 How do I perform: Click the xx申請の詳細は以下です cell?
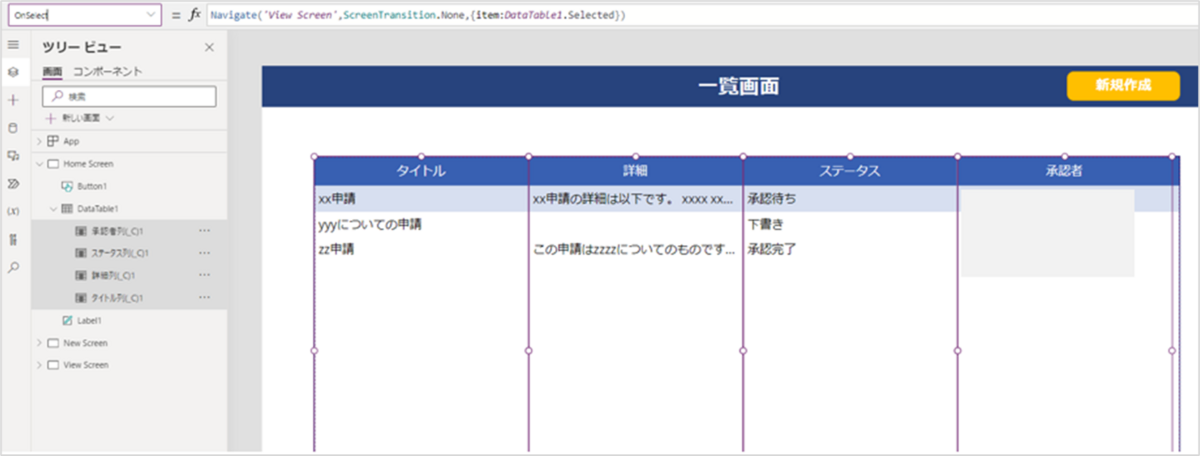click(636, 199)
